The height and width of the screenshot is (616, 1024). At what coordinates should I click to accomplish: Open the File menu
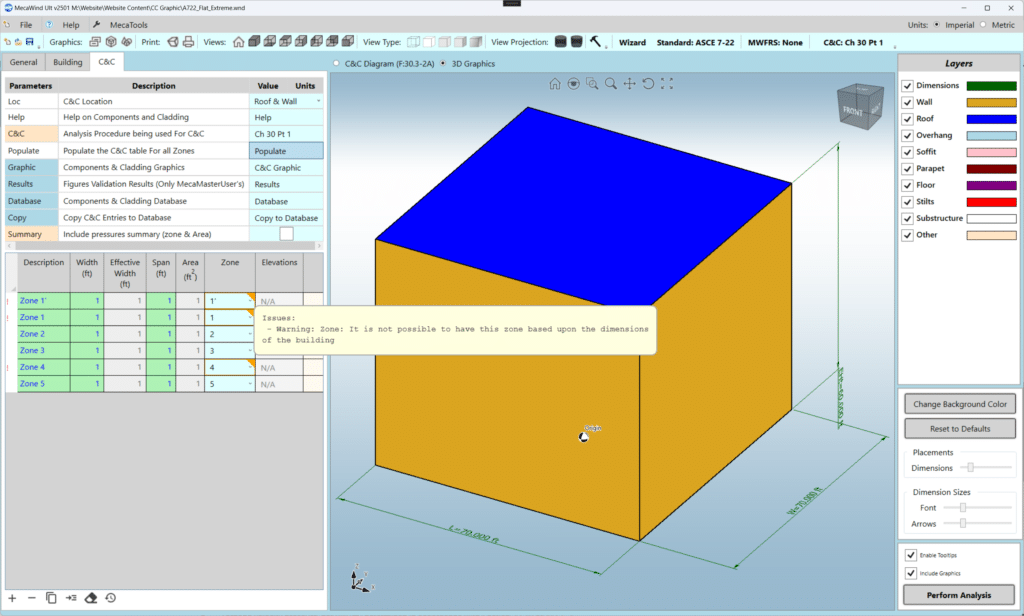(x=25, y=25)
